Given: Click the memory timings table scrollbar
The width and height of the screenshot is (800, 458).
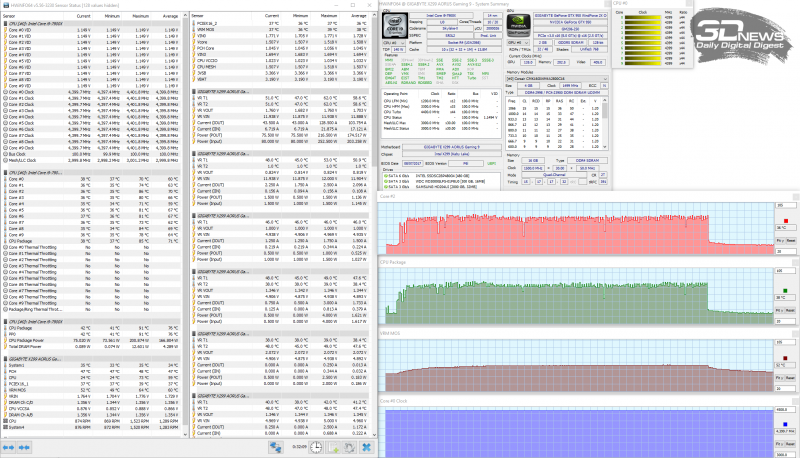Looking at the screenshot, I should point(606,123).
